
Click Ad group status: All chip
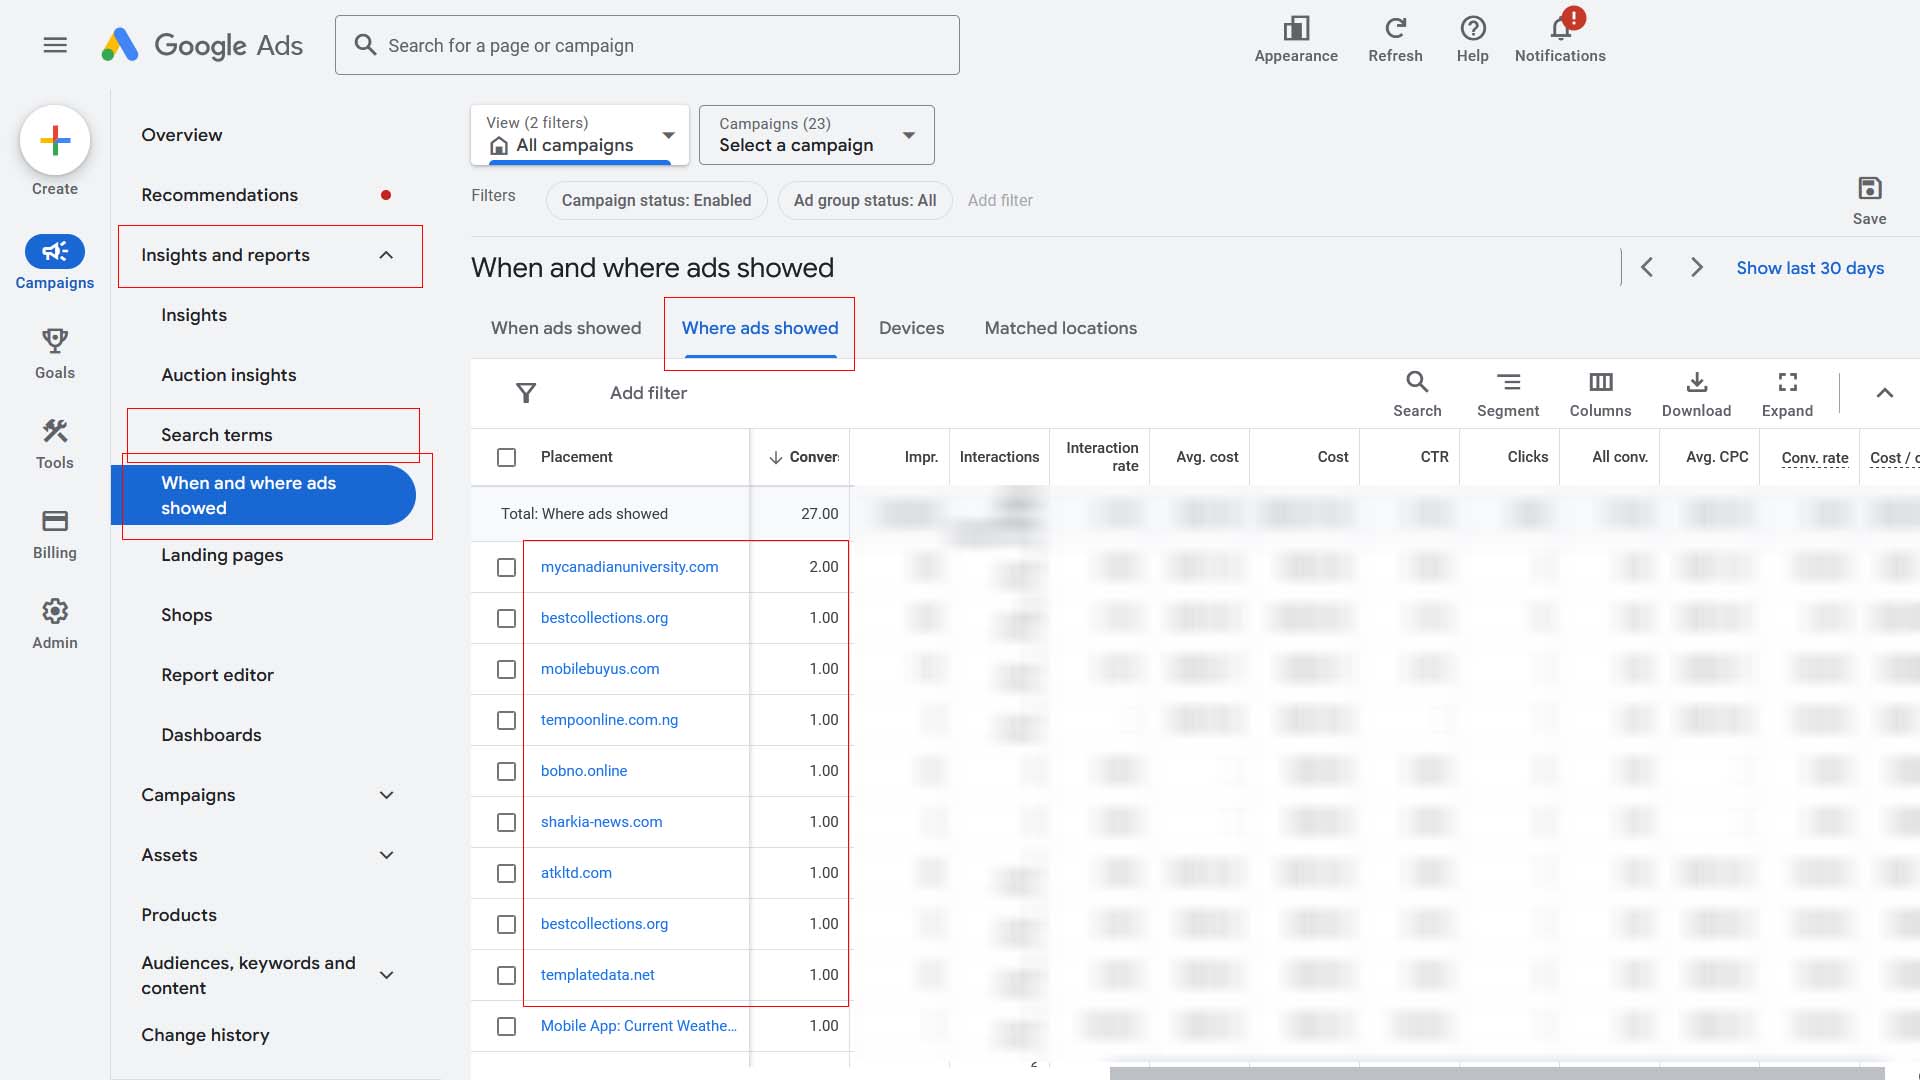click(865, 200)
